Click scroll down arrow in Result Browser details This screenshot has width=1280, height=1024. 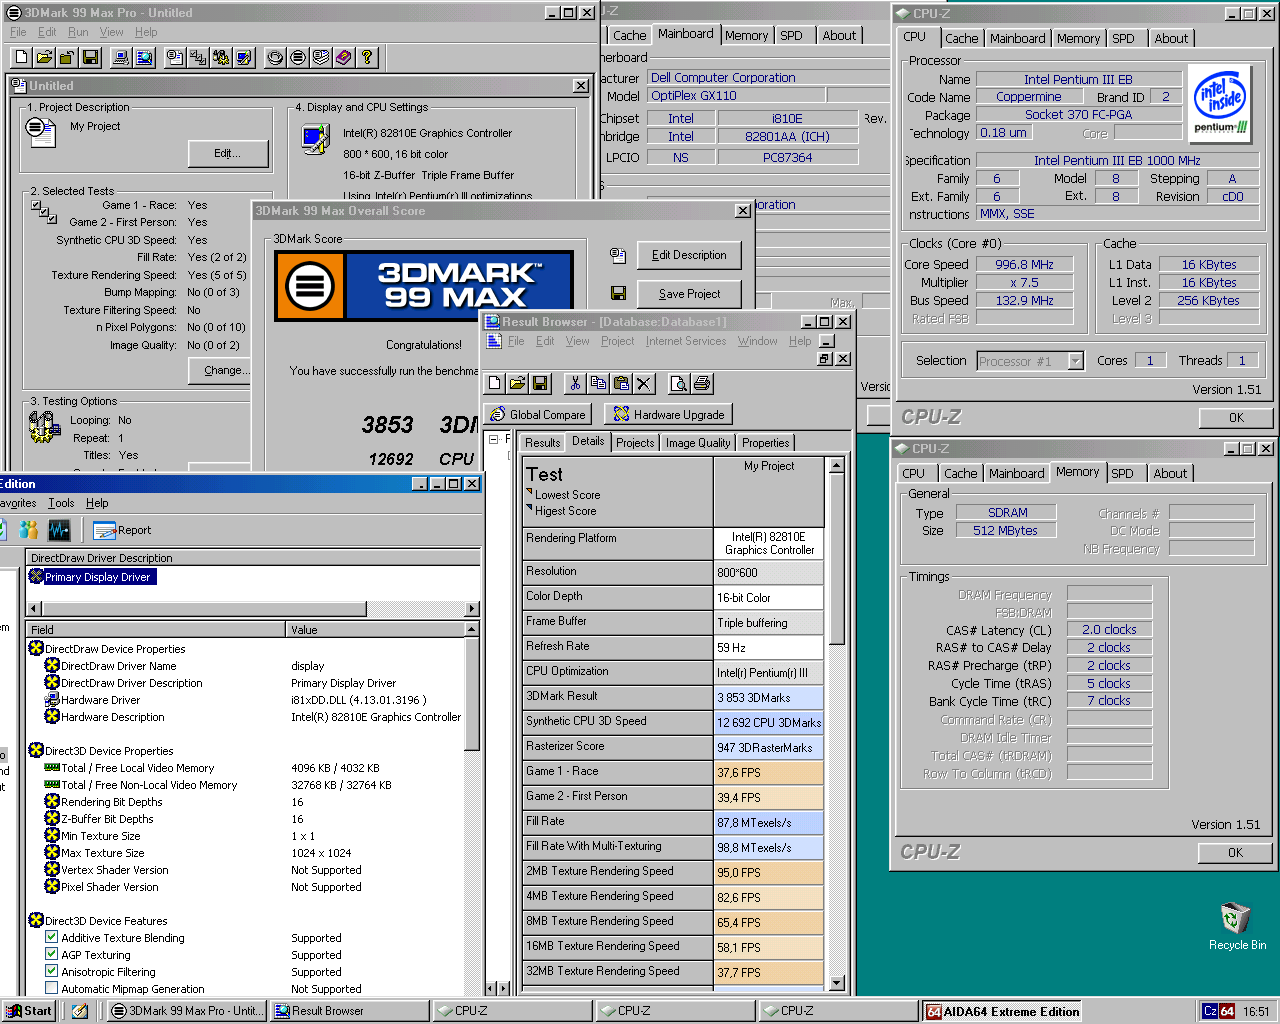837,982
